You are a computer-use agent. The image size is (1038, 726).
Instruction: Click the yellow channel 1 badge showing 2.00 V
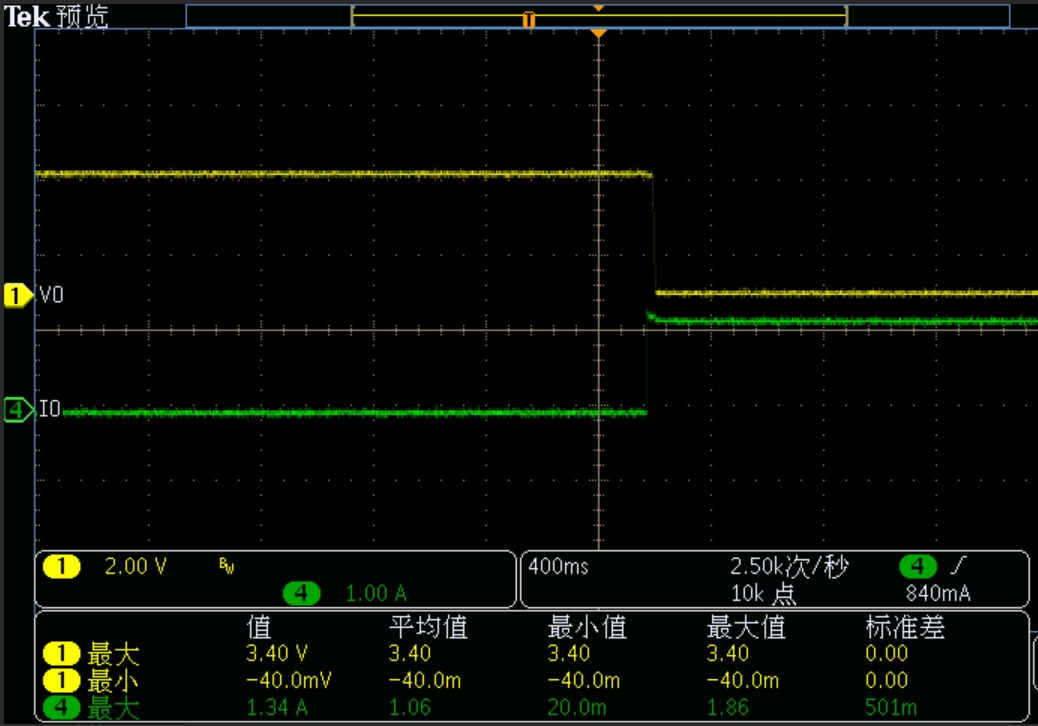[x=62, y=567]
